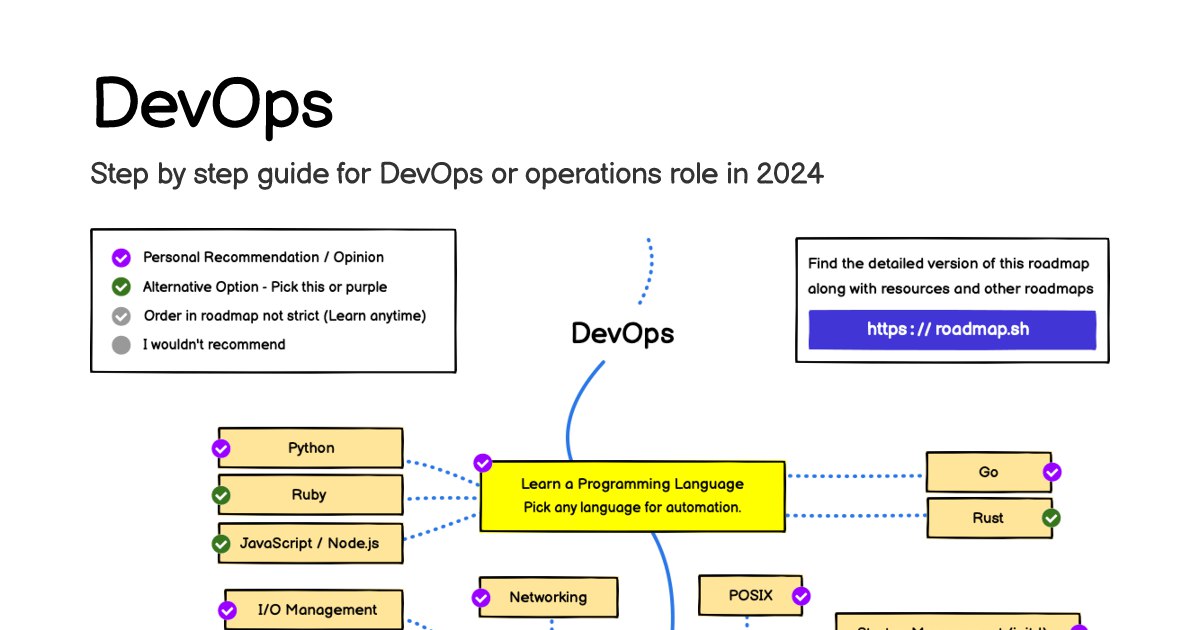Screen dimensions: 1200x630
Task: Click the green checkmark beside Ruby
Action: pos(222,495)
